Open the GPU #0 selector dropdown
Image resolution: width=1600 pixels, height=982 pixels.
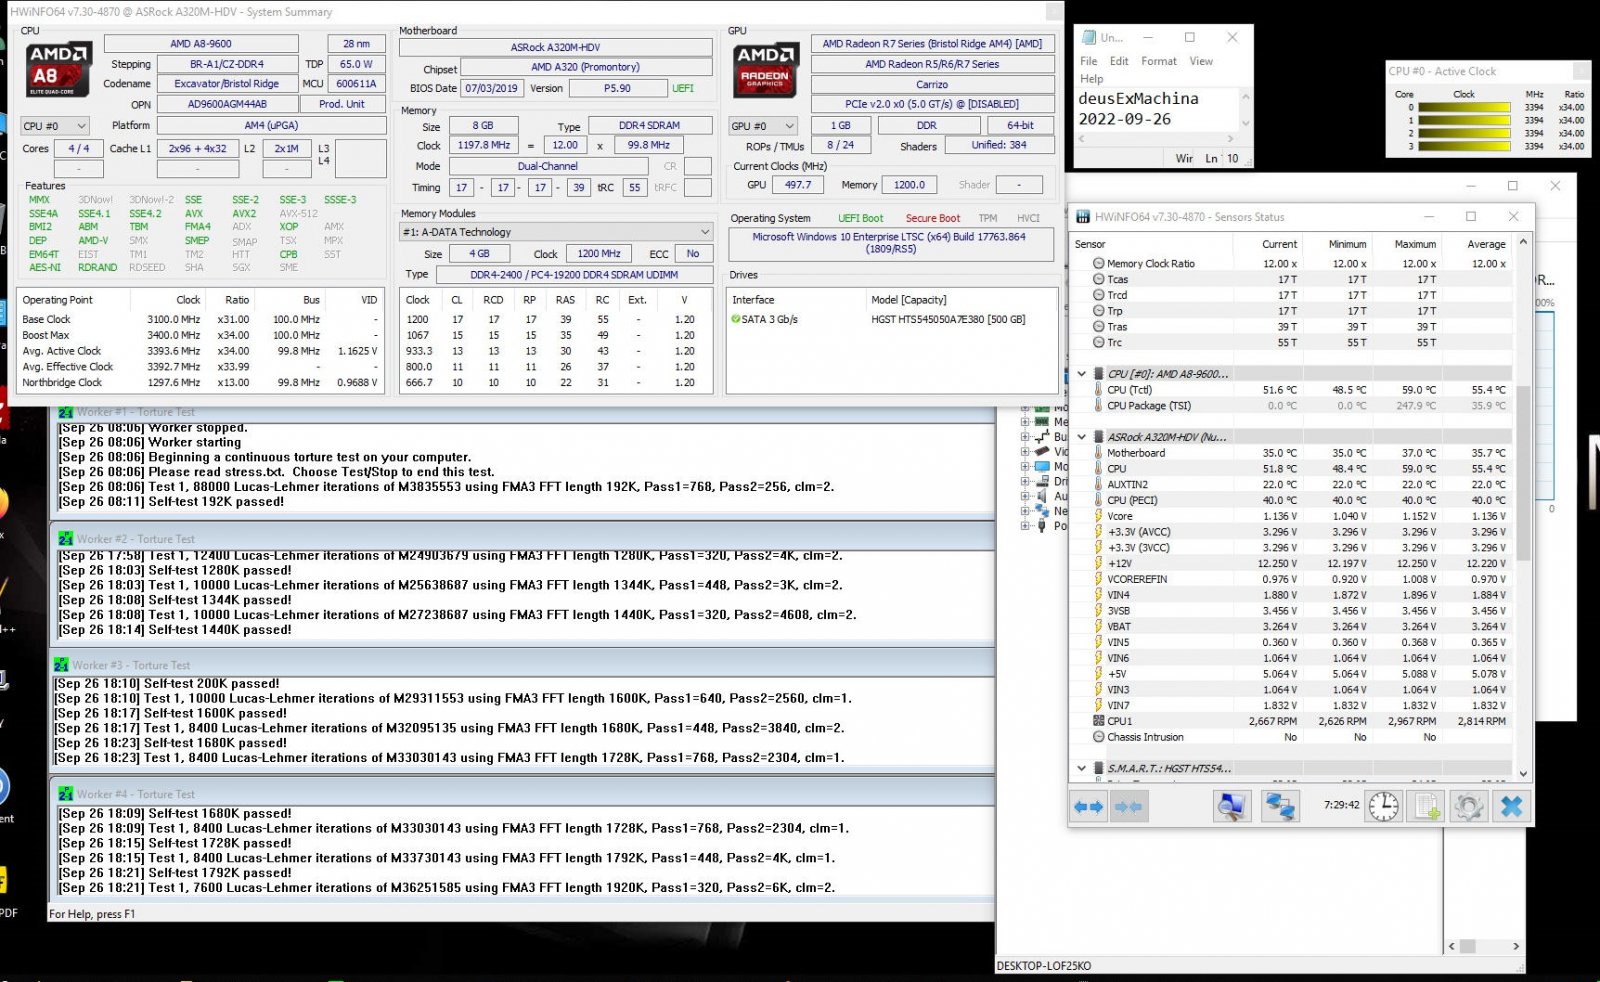[x=763, y=126]
